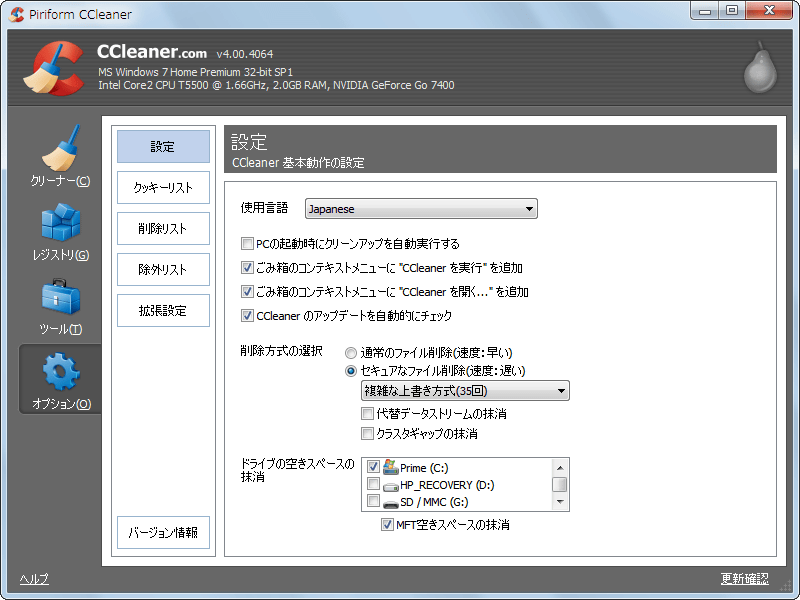The image size is (800, 600).
Task: Click the drive list scroll down arrow
Action: click(x=560, y=502)
